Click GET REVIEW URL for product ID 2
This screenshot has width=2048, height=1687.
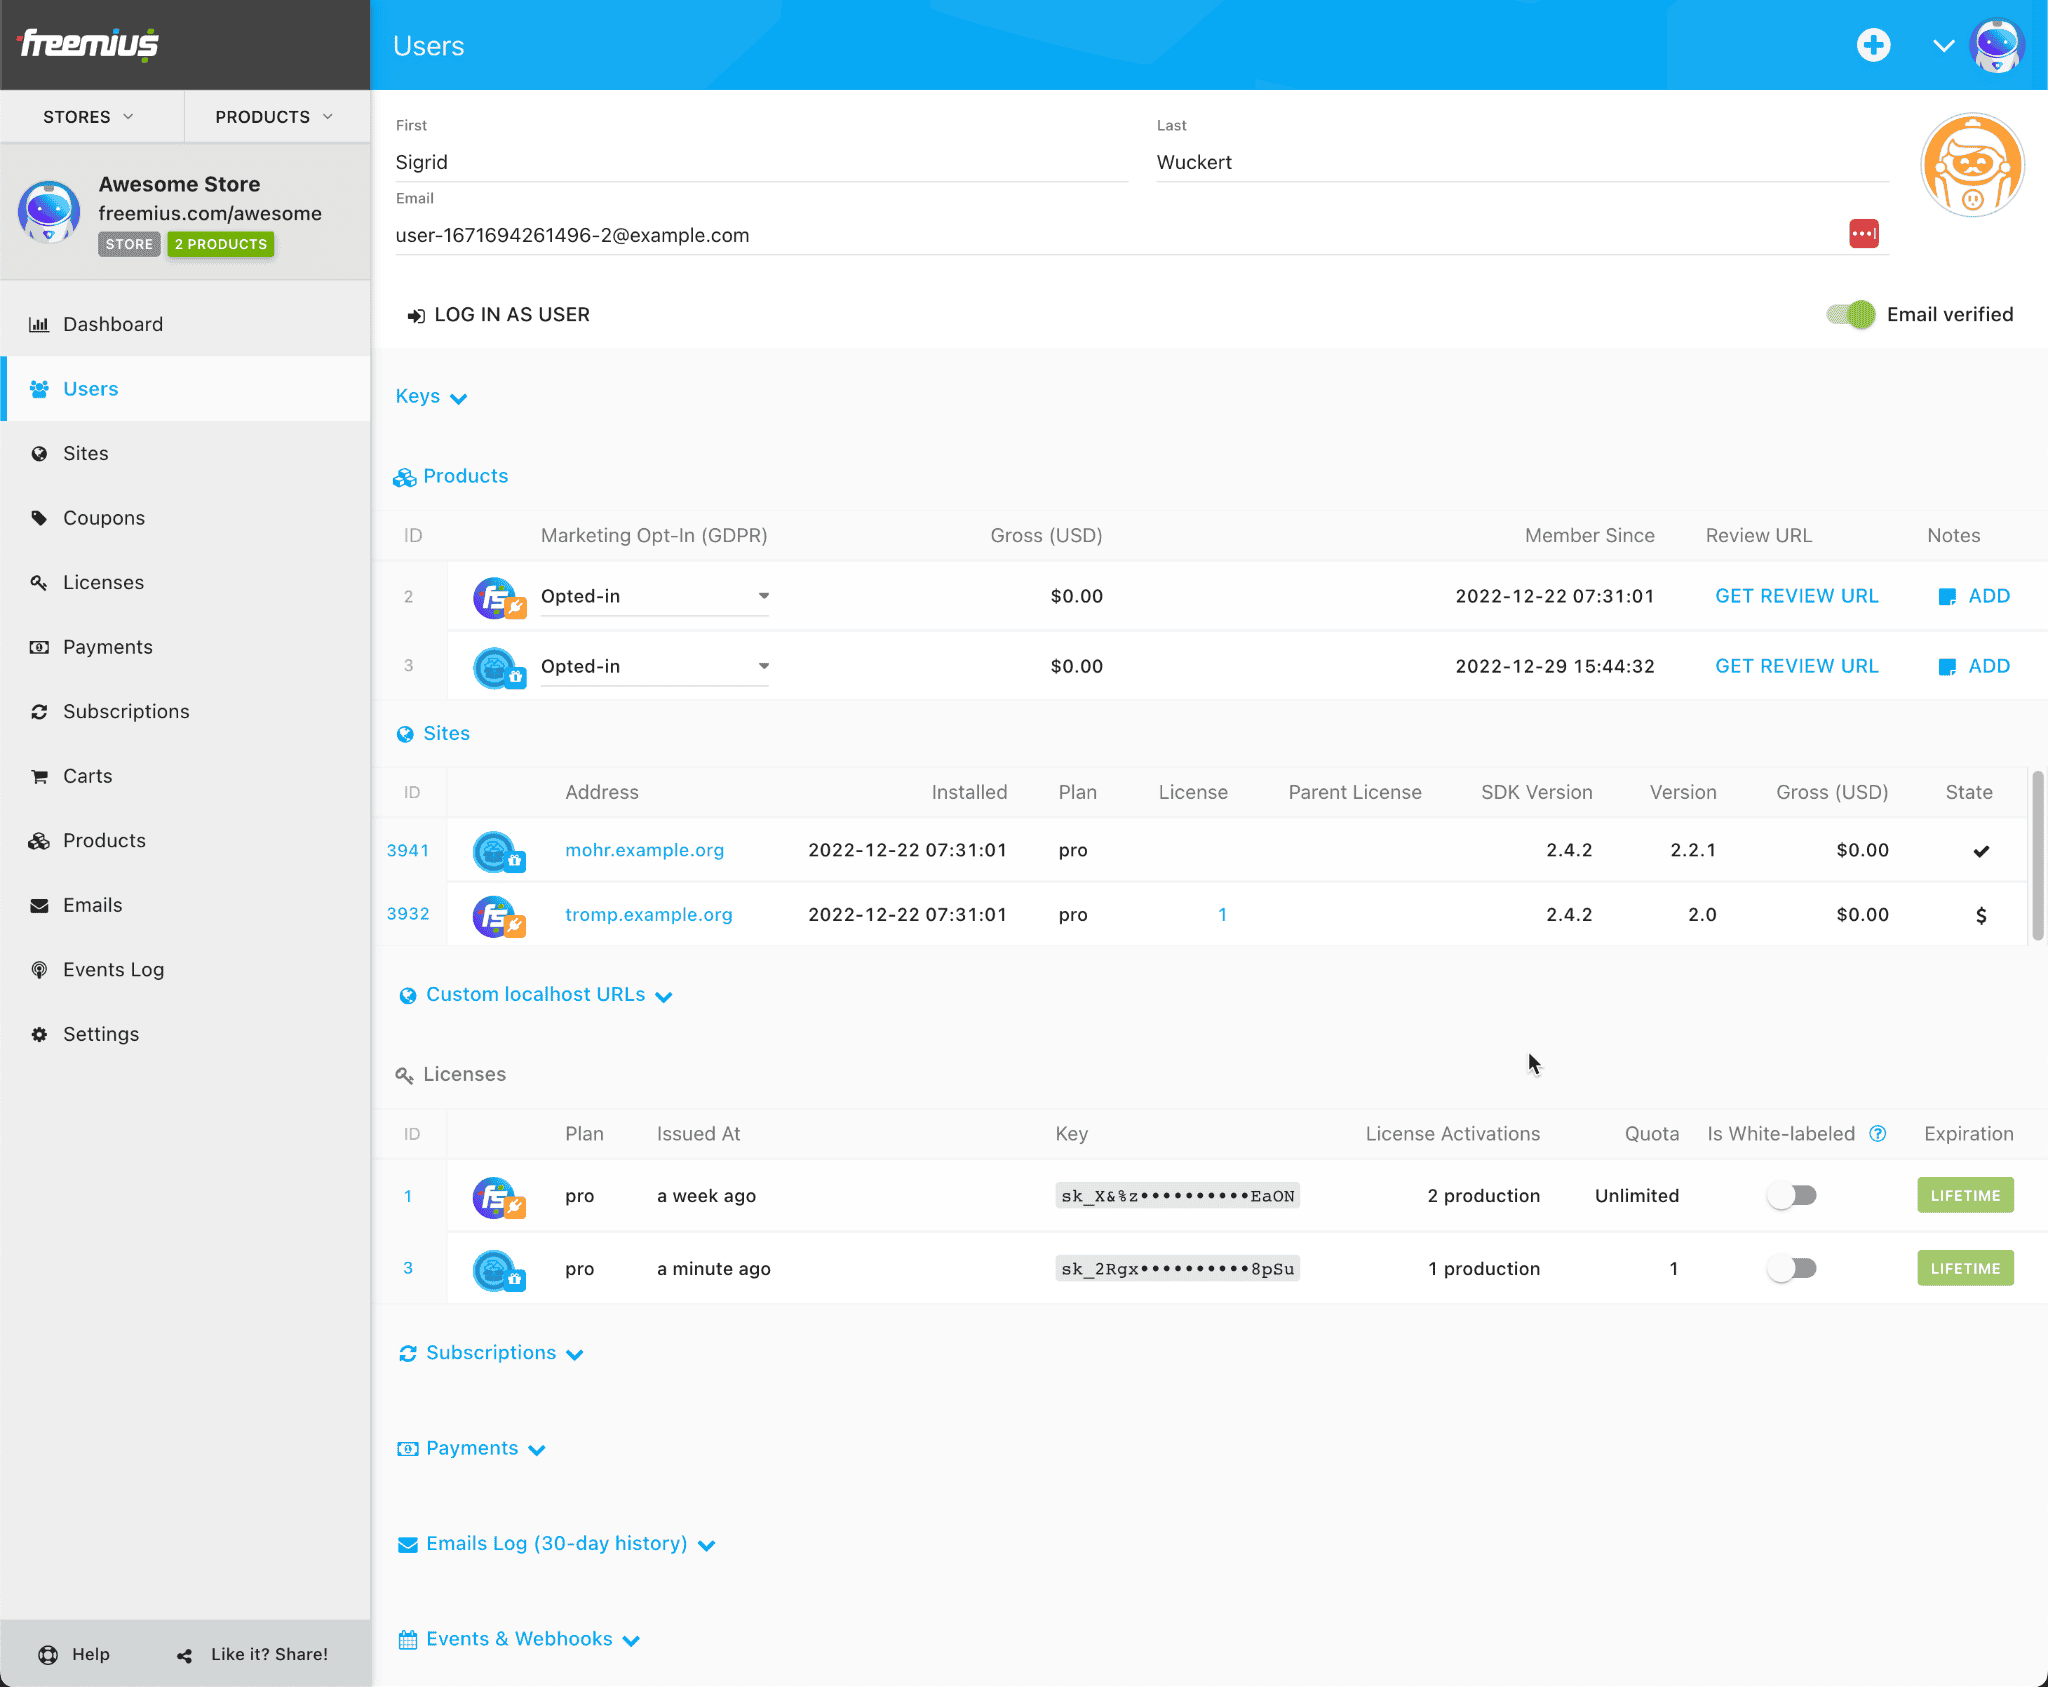pos(1796,595)
